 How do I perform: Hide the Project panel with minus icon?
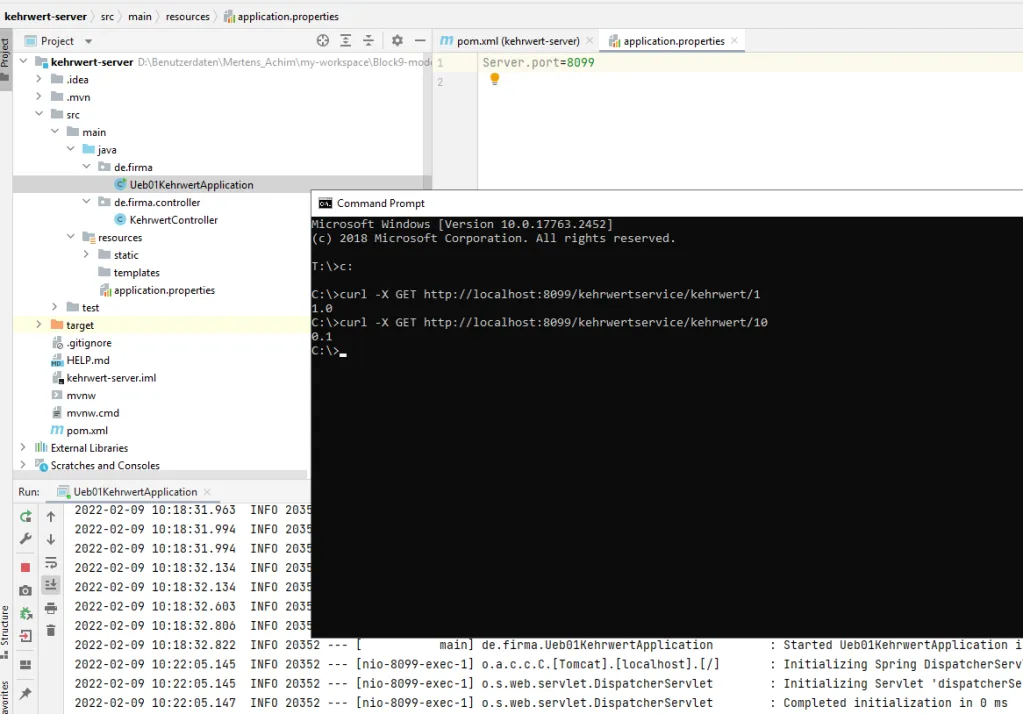[x=420, y=40]
